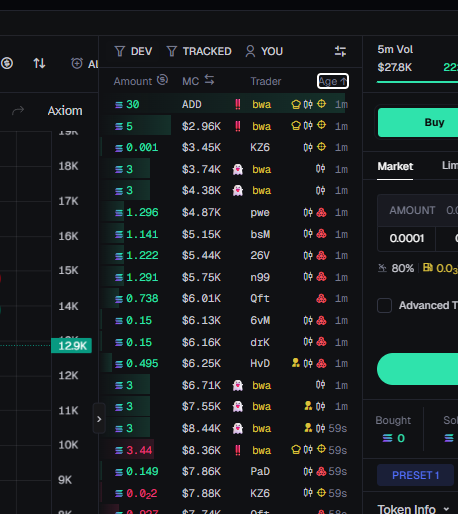Click candlestick icon in 30 ADD row
This screenshot has width=458, height=514.
pos(308,105)
